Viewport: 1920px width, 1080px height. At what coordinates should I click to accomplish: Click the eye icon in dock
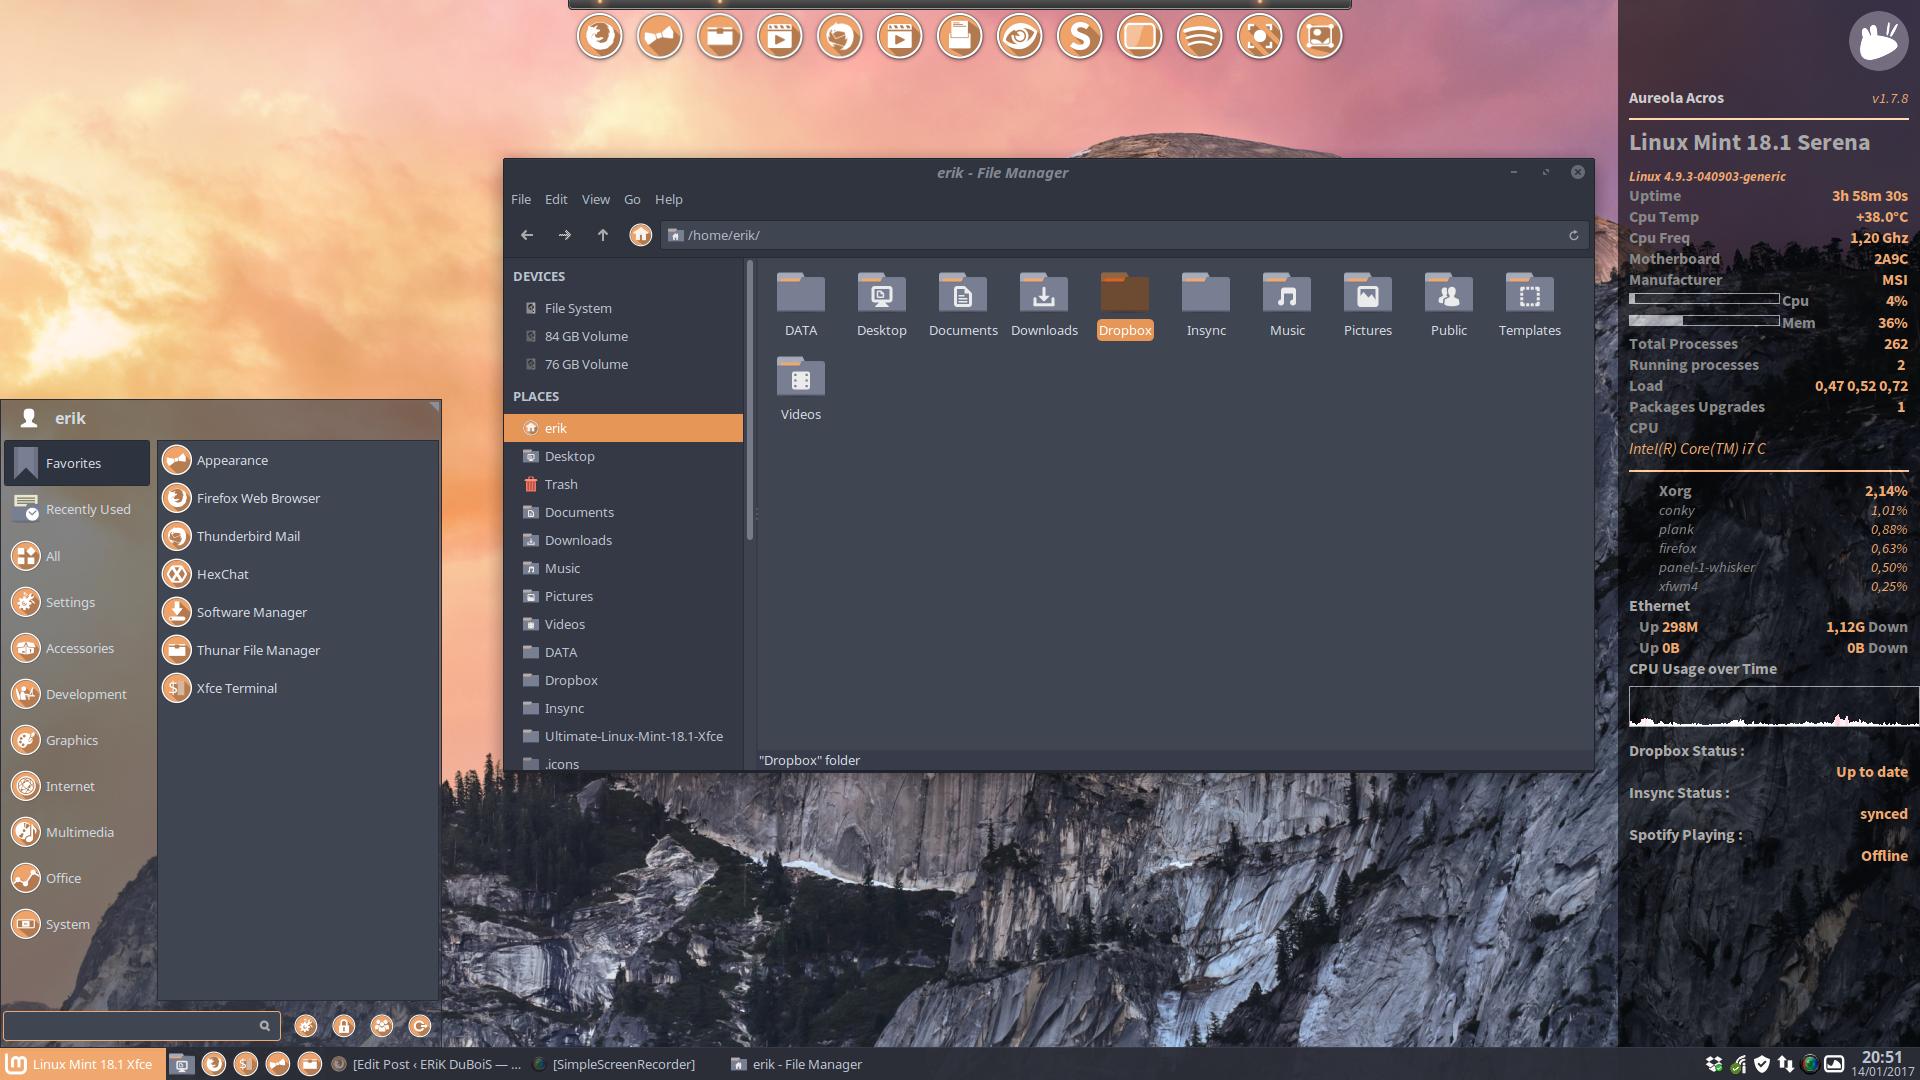[1019, 37]
